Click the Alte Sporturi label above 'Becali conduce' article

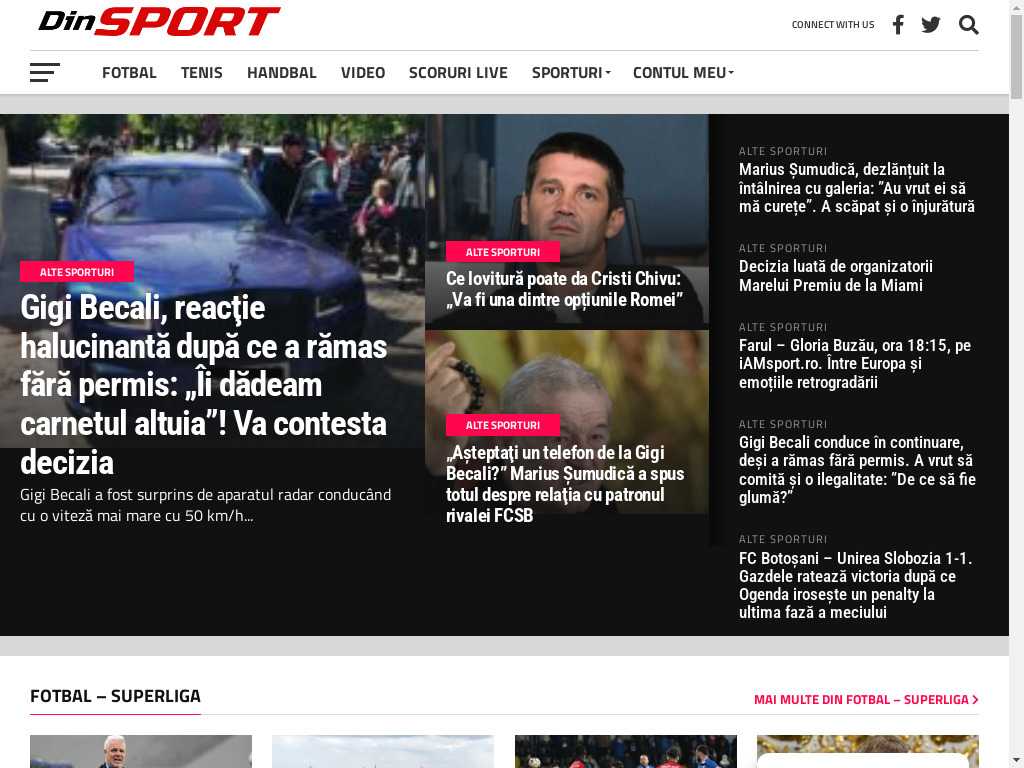[783, 424]
